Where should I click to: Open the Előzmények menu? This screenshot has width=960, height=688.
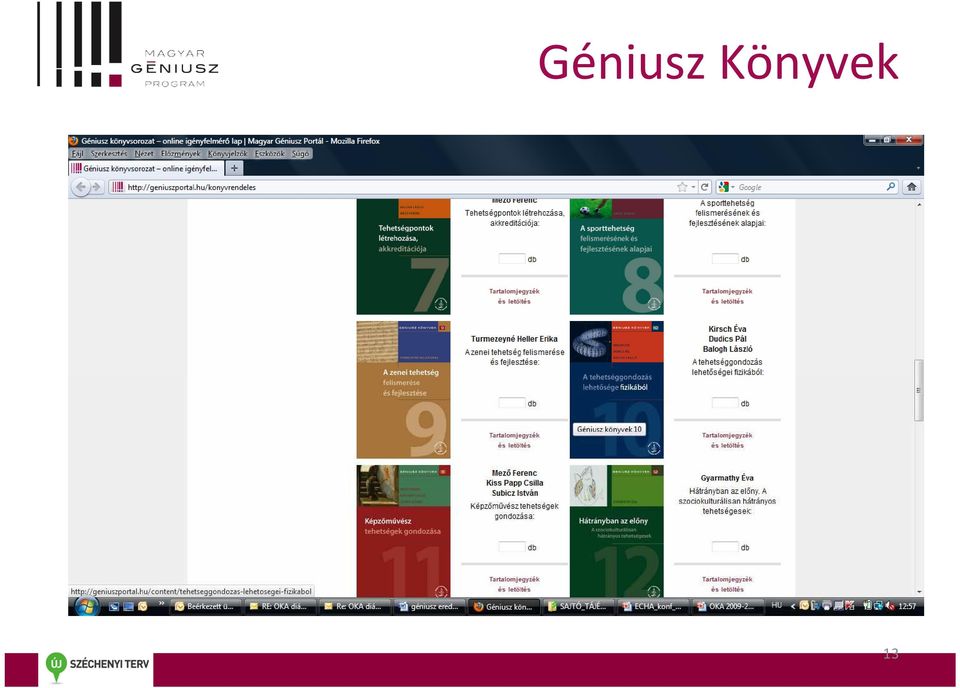pyautogui.click(x=181, y=154)
